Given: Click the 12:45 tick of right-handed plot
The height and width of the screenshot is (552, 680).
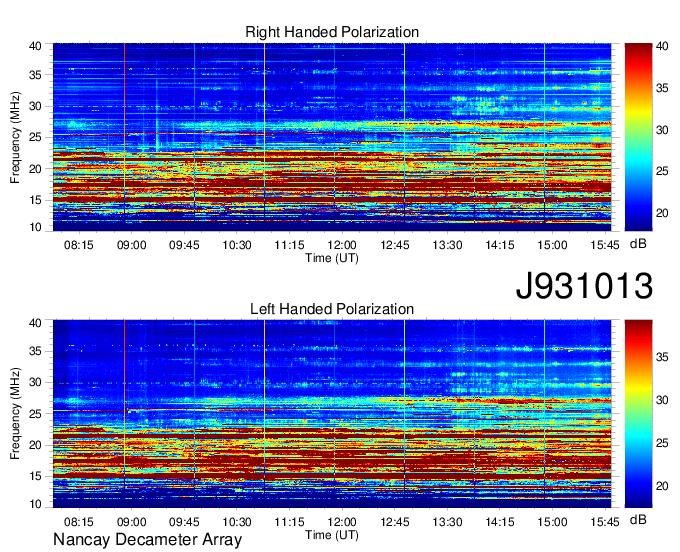Looking at the screenshot, I should [x=395, y=245].
